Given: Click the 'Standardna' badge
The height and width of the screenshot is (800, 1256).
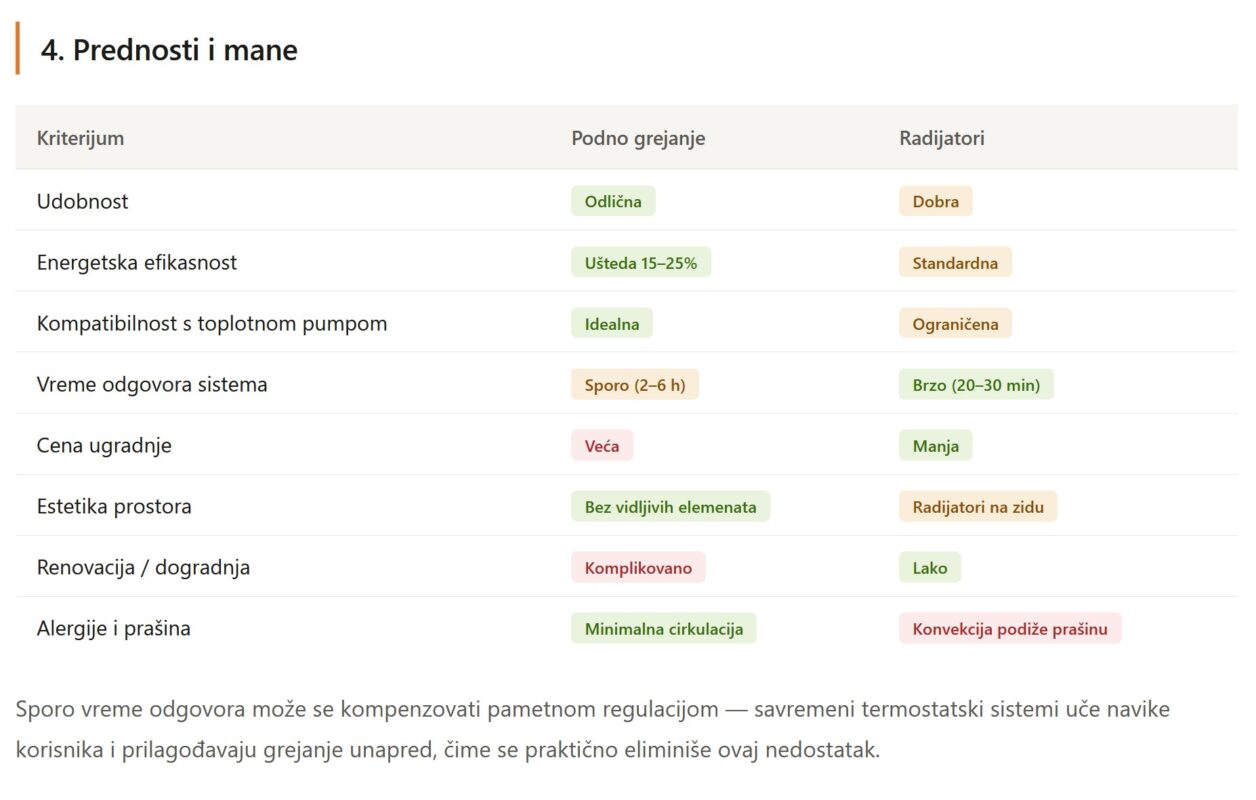Looking at the screenshot, I should pyautogui.click(x=955, y=263).
